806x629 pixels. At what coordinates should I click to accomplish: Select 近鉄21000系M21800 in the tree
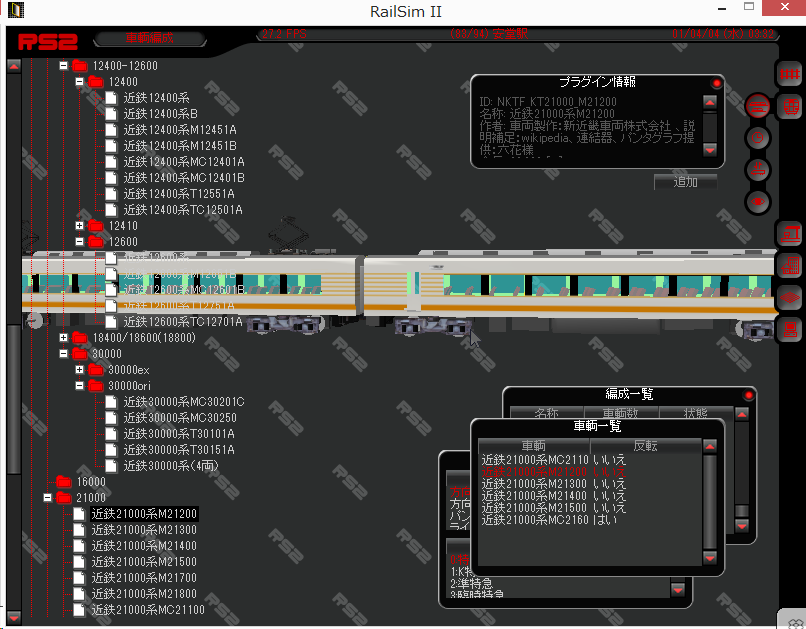(x=144, y=594)
